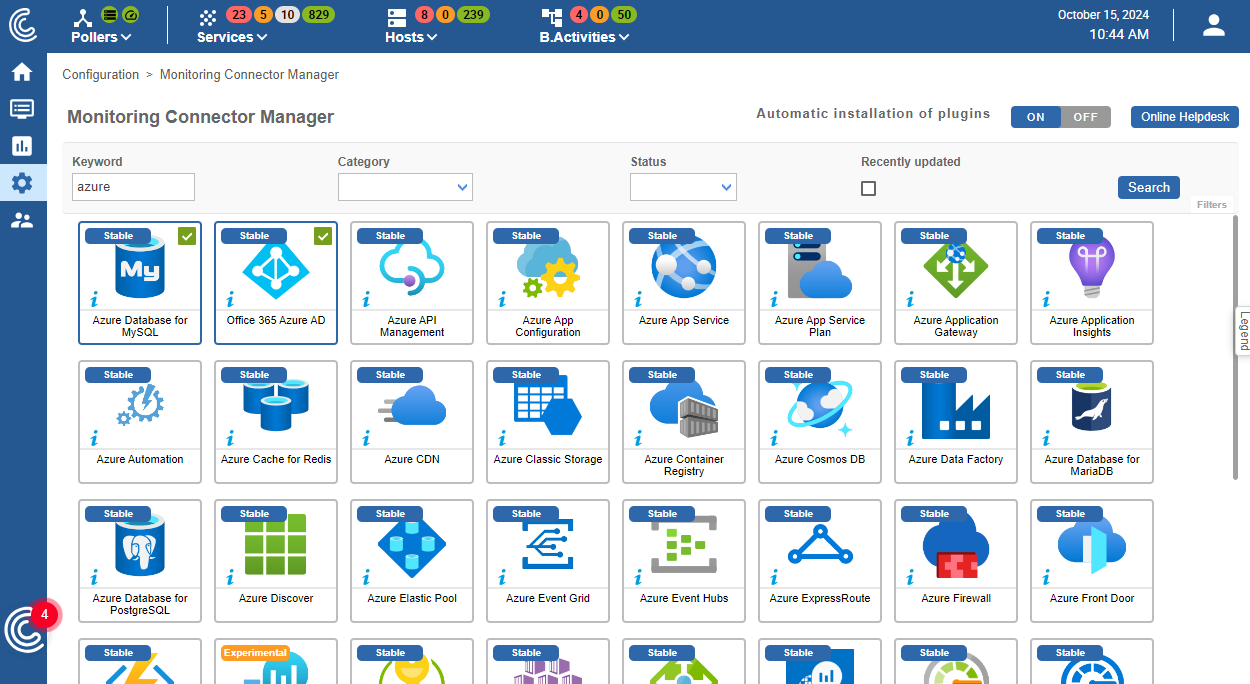Image resolution: width=1250 pixels, height=684 pixels.
Task: Click the Search button
Action: pyautogui.click(x=1148, y=187)
